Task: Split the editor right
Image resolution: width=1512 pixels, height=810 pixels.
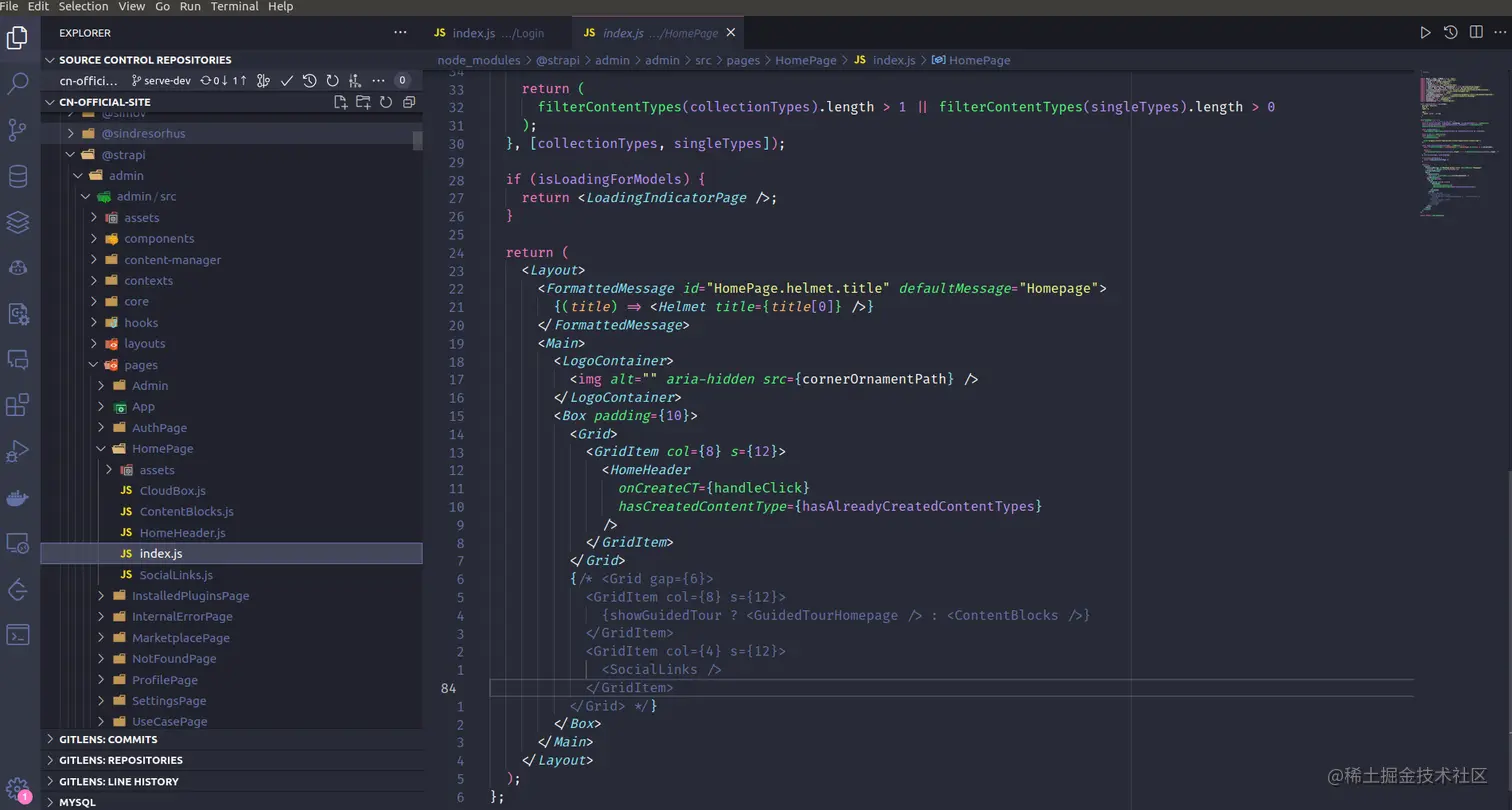Action: click(x=1476, y=33)
